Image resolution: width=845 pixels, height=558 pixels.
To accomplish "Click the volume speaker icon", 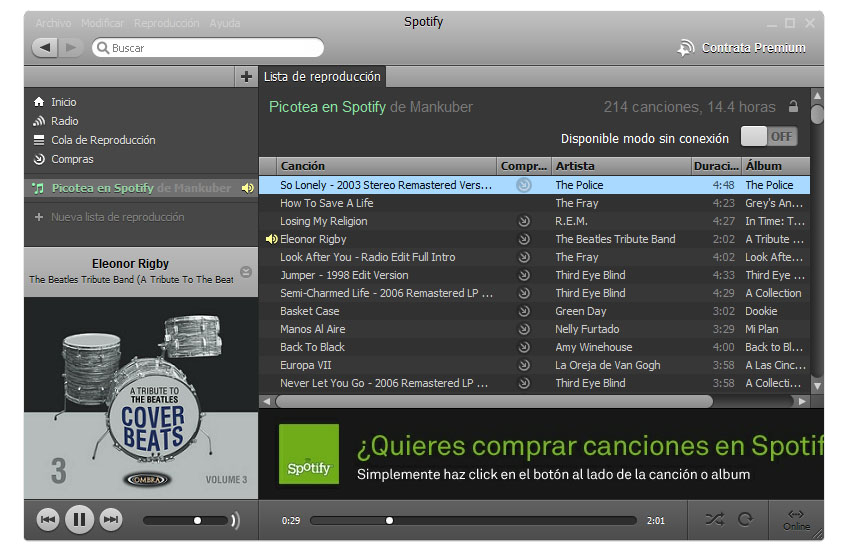I will pyautogui.click(x=236, y=520).
